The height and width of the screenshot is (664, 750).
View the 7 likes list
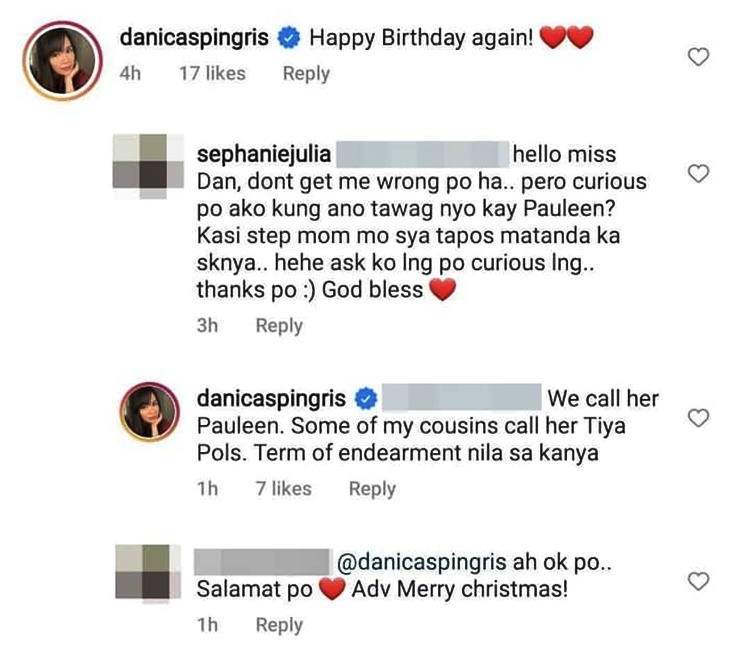point(284,489)
